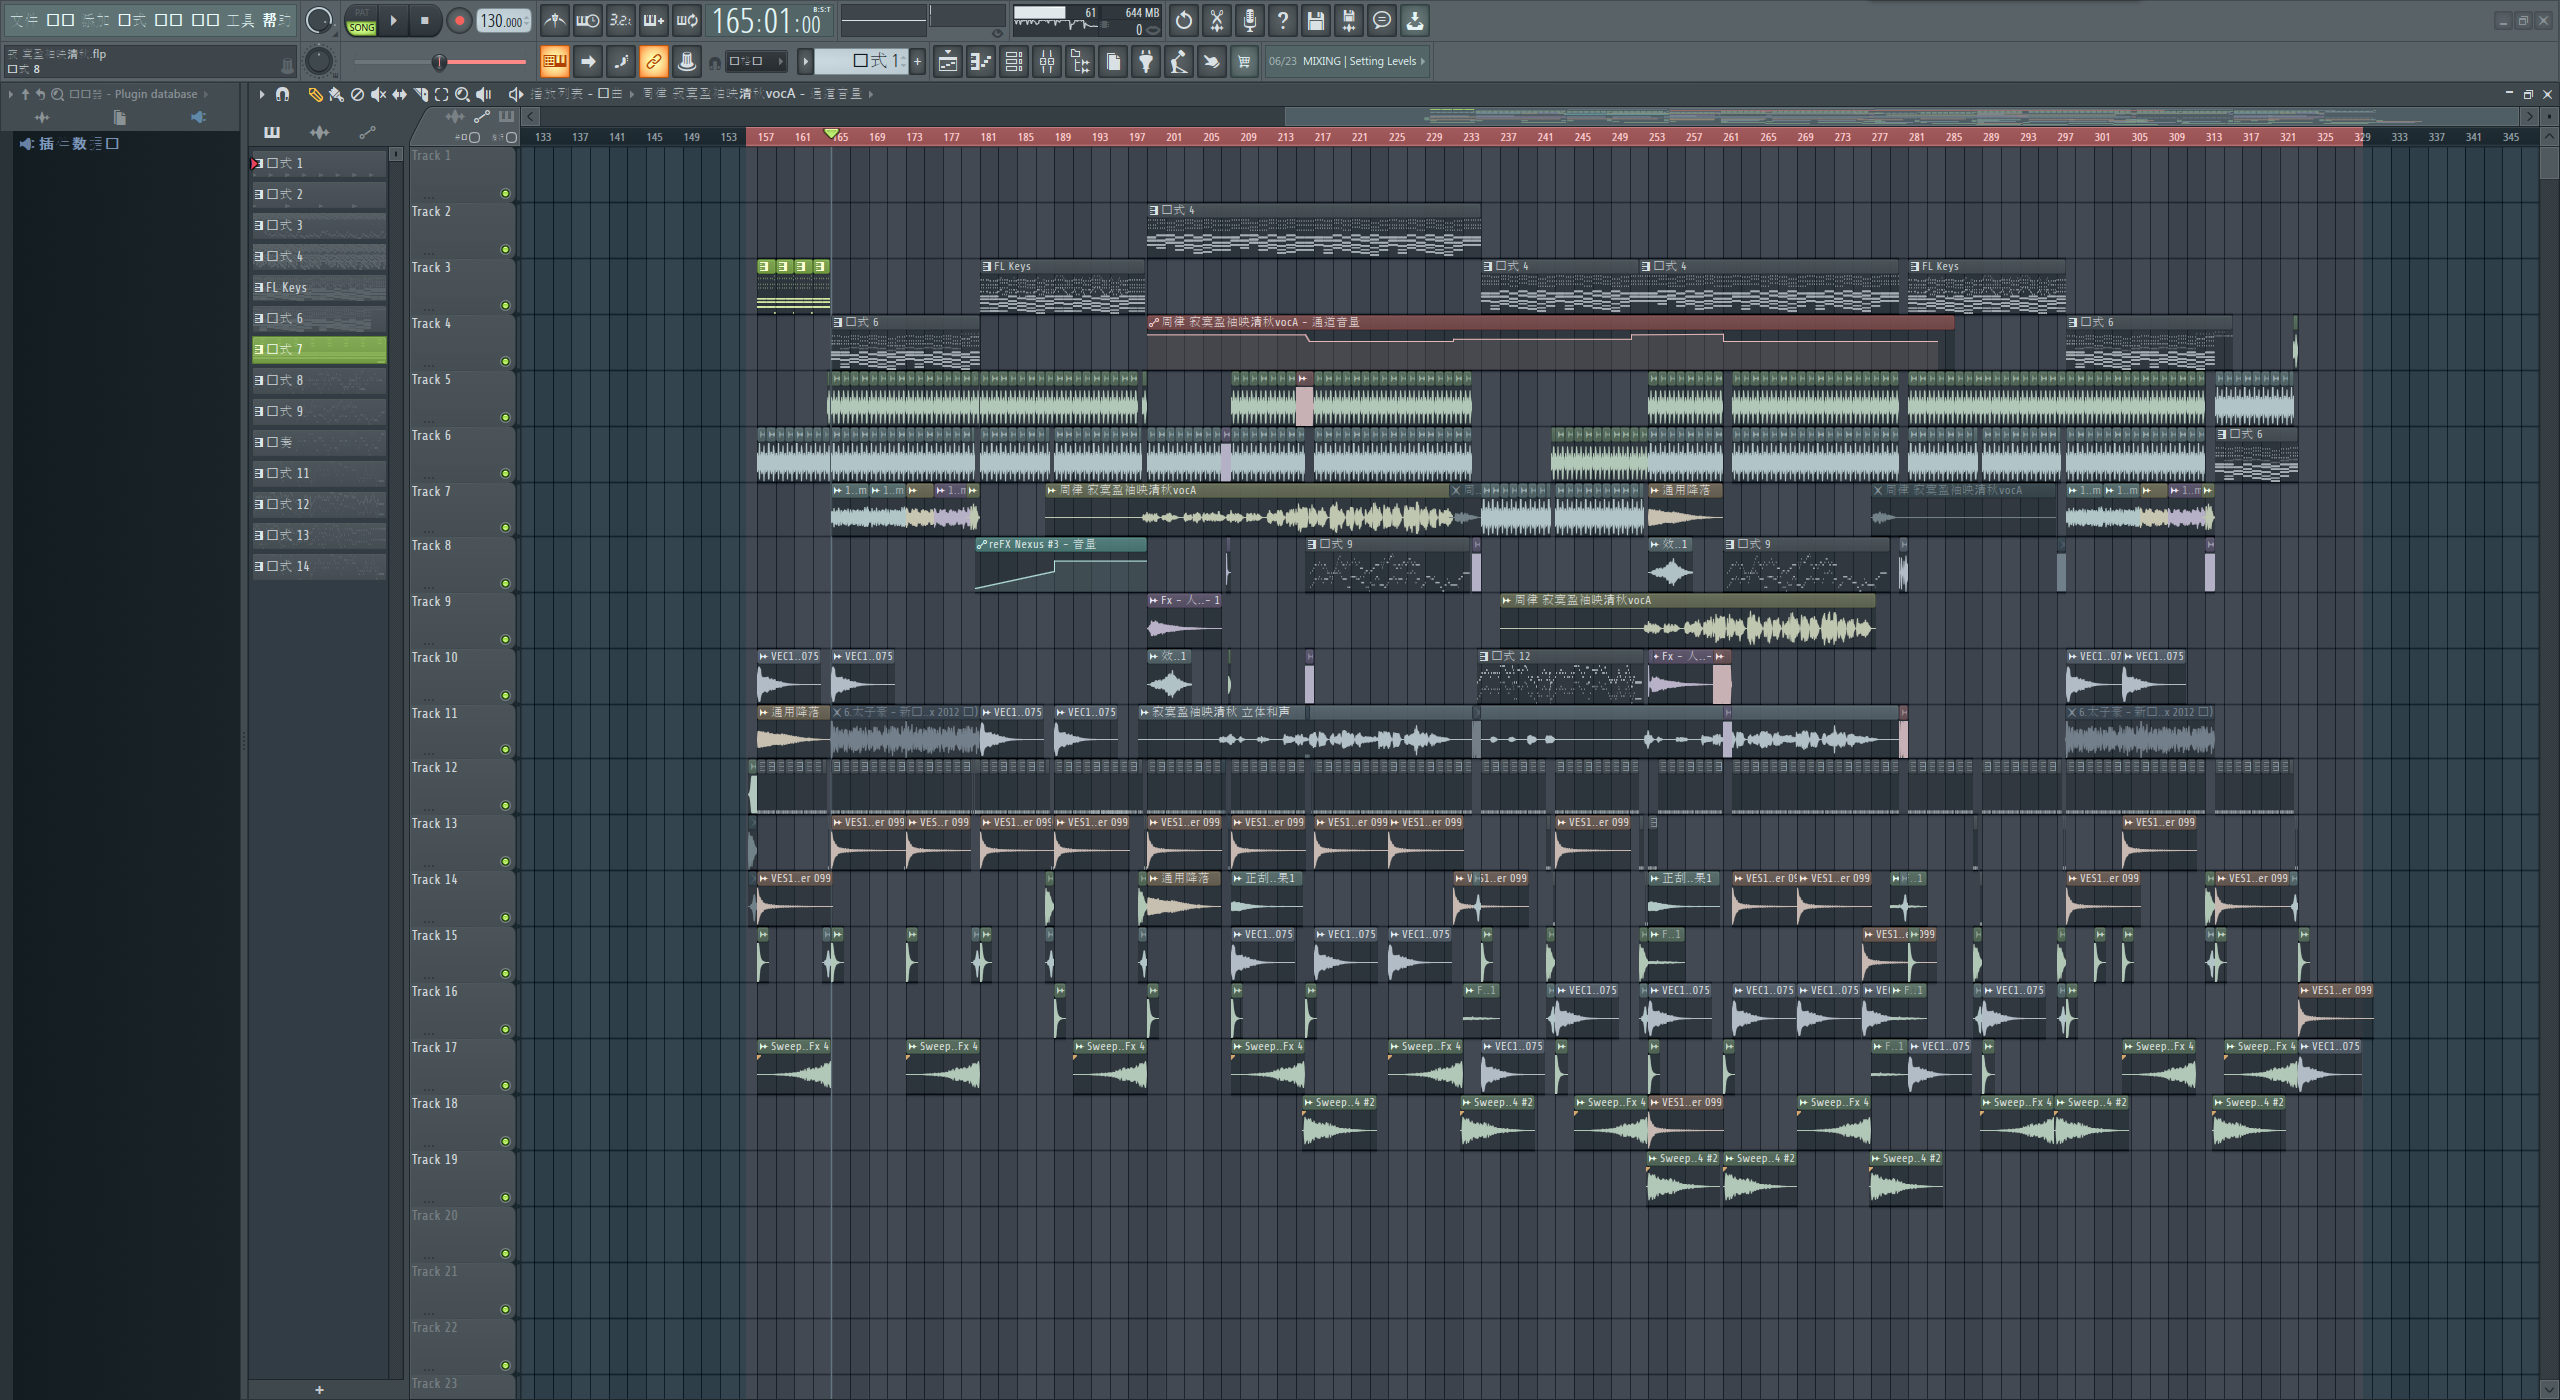Select the slice tool in the playlist toolbar
Image resolution: width=2560 pixels, height=1400 pixels.
(x=420, y=94)
